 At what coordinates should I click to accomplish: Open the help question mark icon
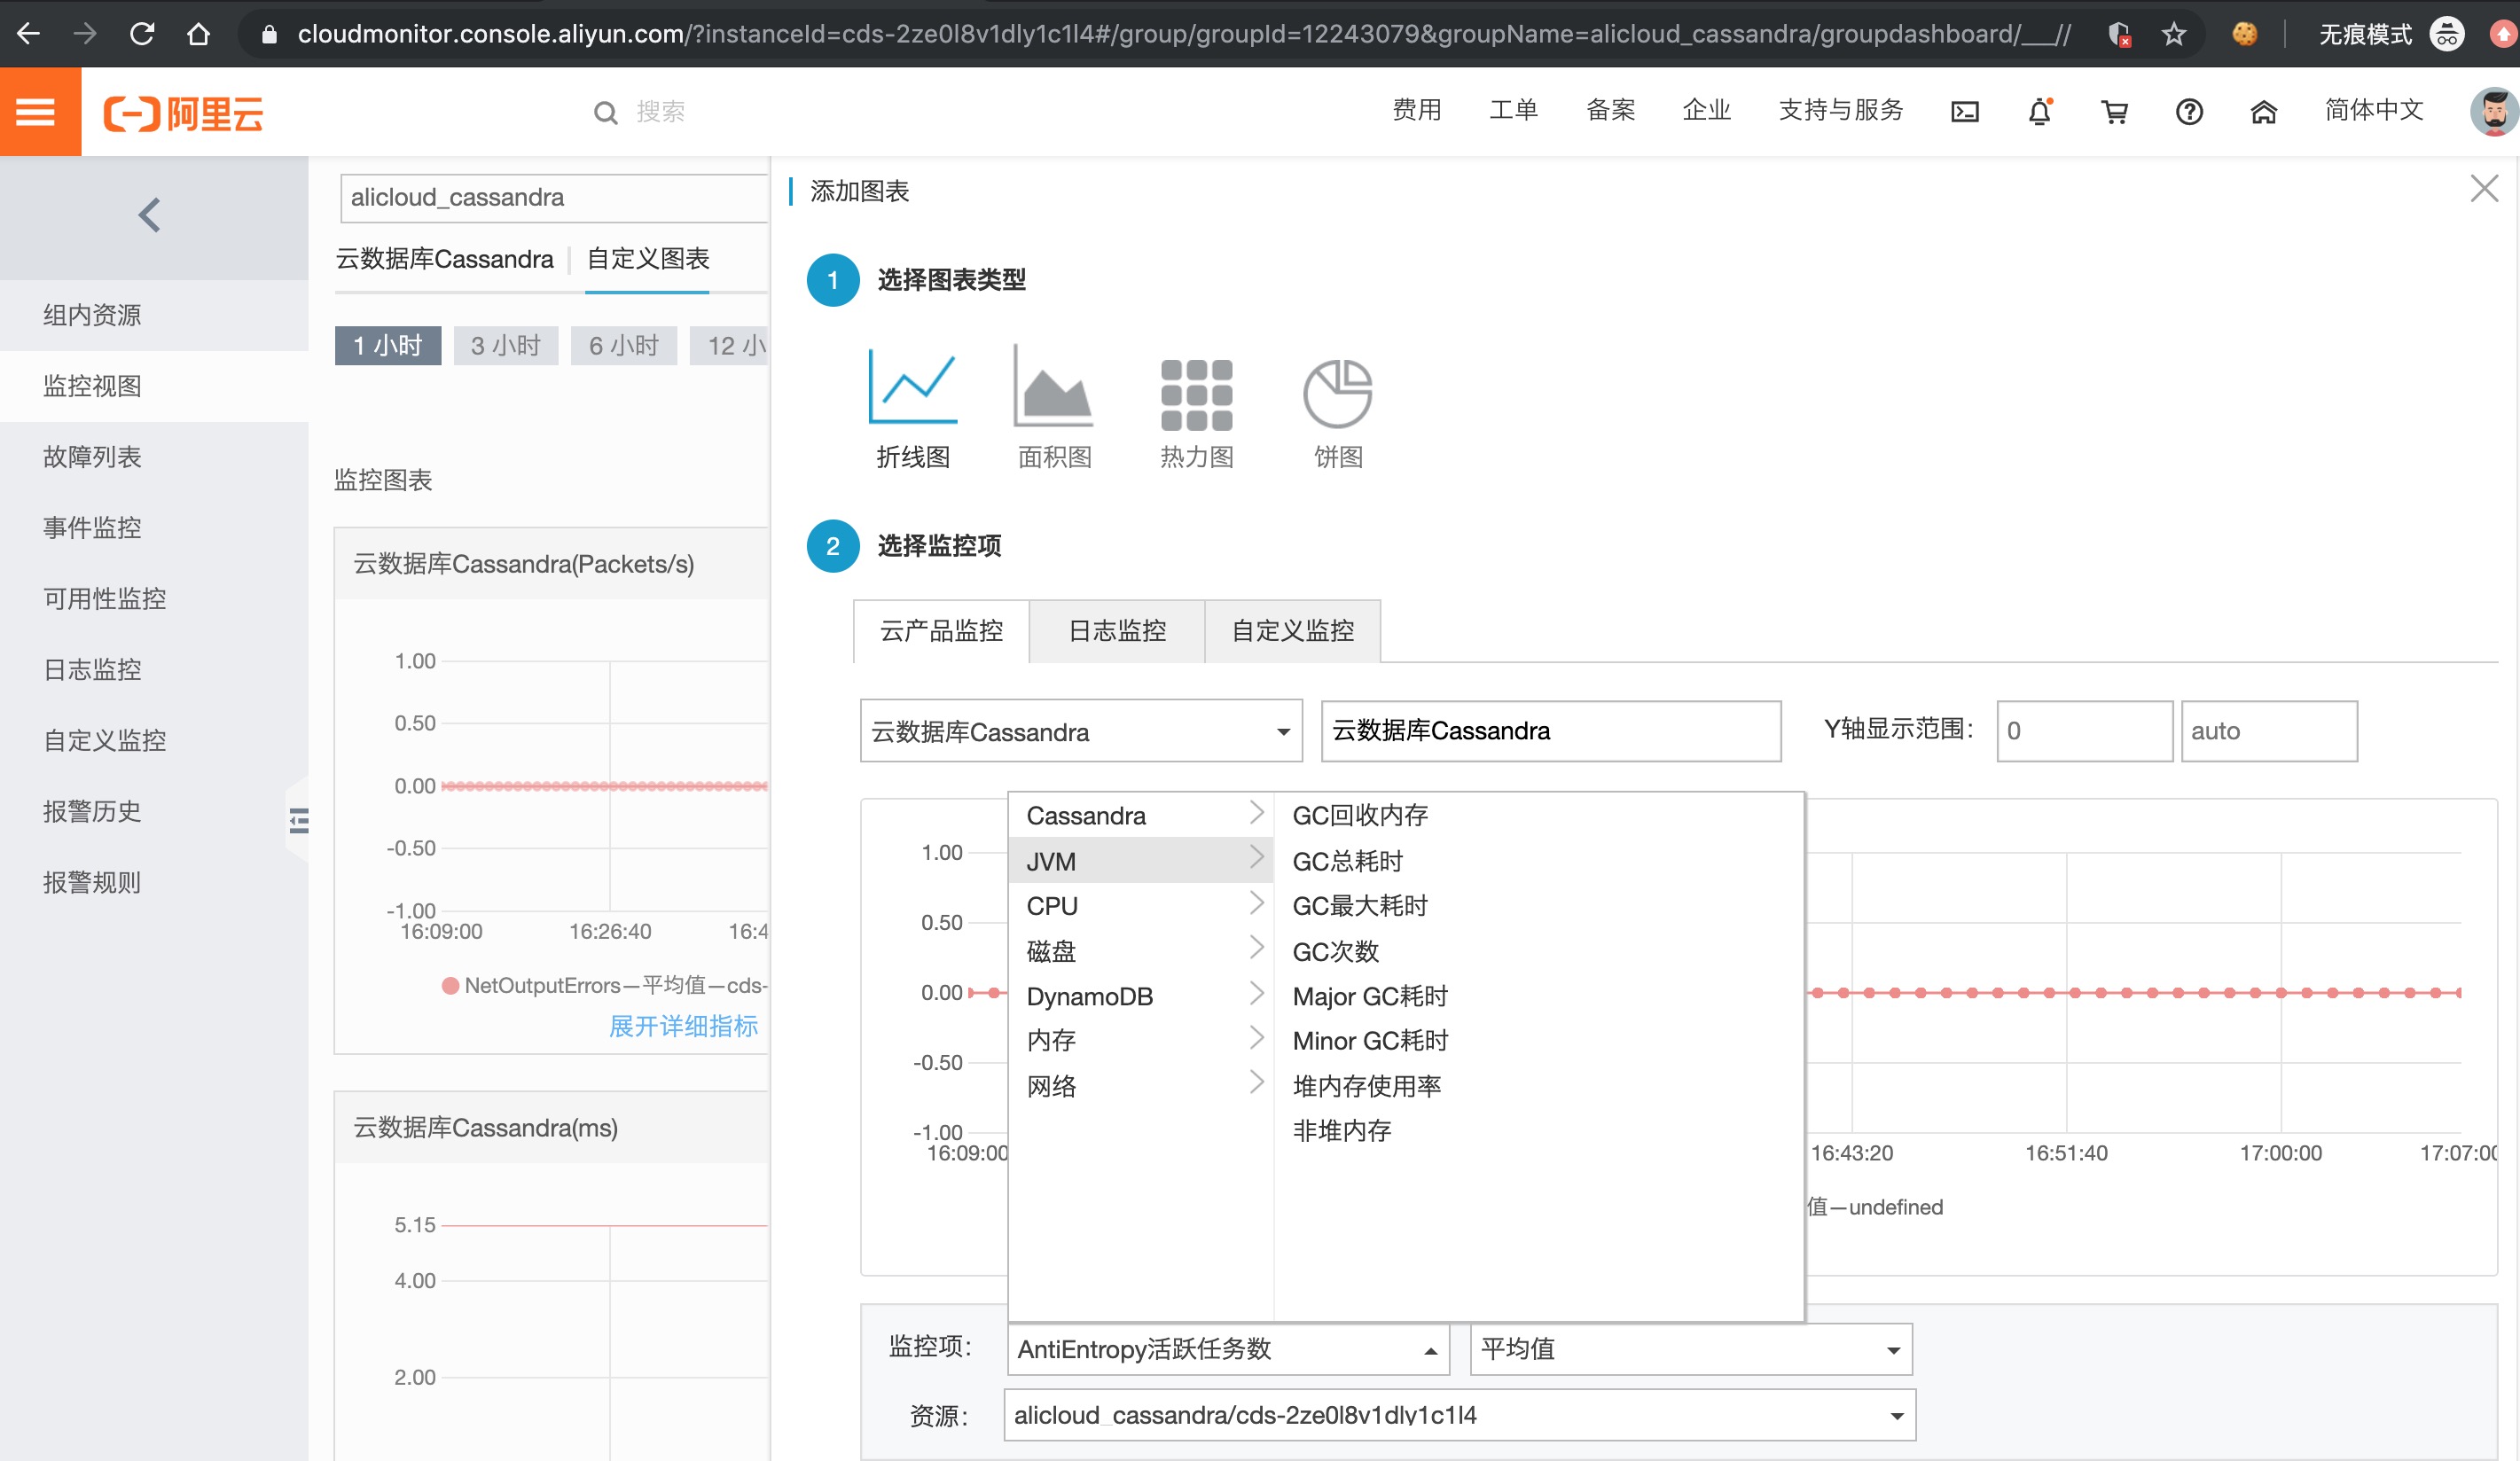[2189, 112]
